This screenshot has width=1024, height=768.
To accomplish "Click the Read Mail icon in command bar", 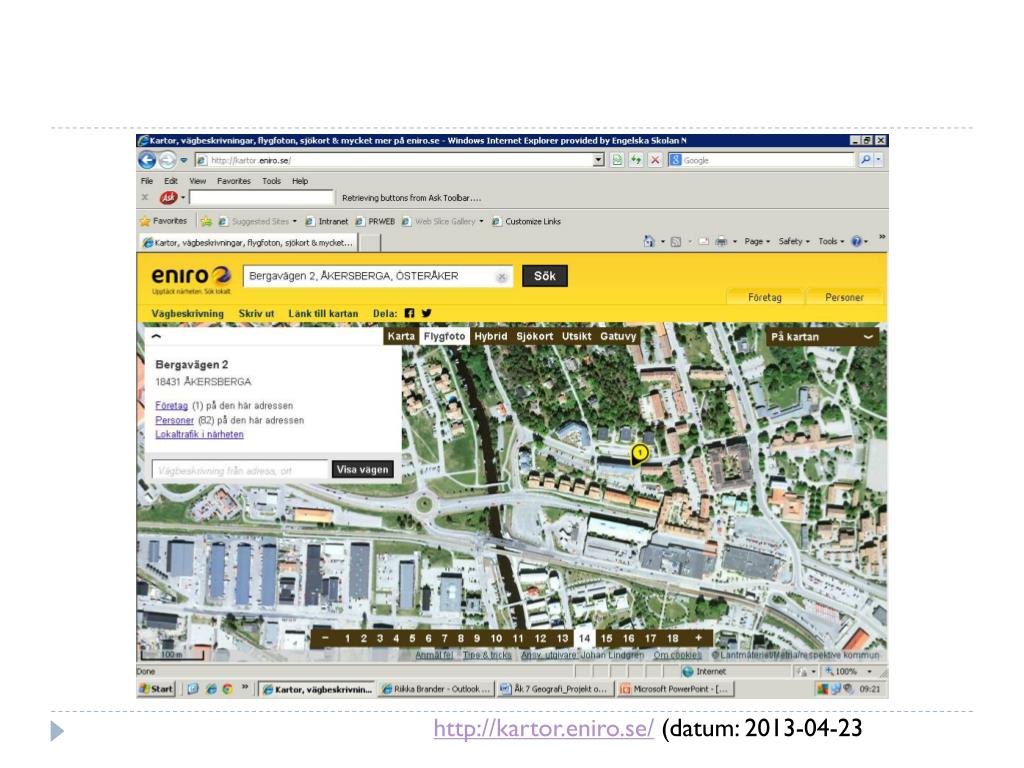I will point(703,242).
